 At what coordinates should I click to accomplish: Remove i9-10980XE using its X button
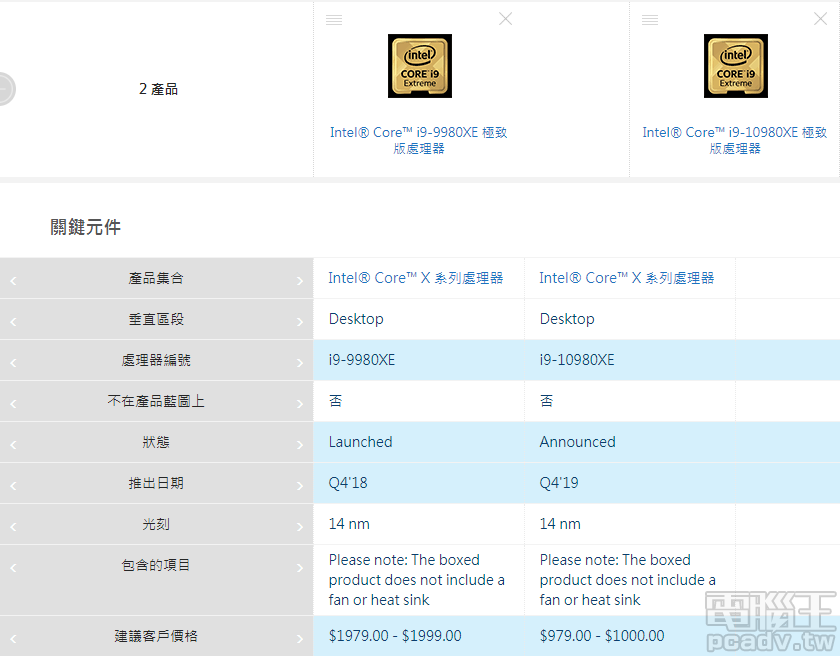(x=820, y=18)
